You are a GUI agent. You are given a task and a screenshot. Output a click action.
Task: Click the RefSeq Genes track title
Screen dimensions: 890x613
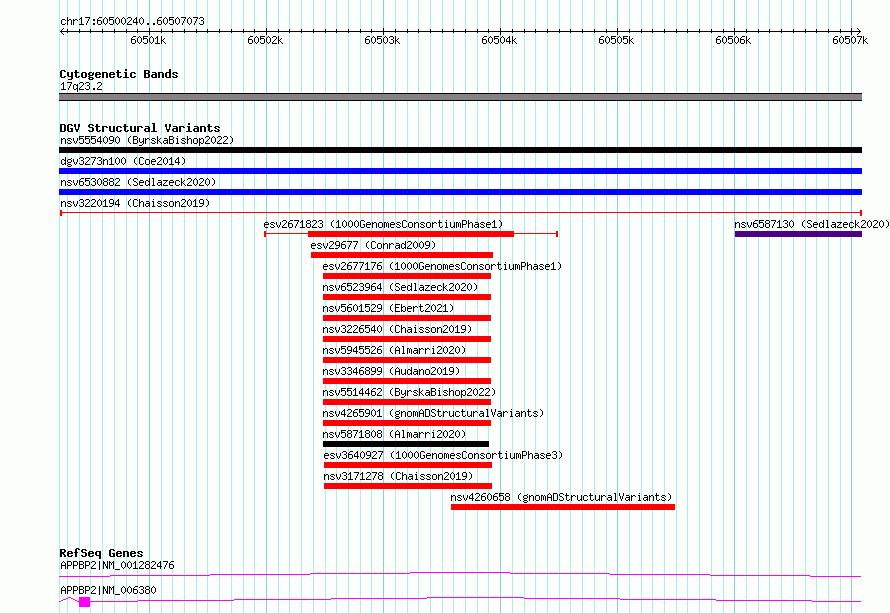[x=101, y=553]
